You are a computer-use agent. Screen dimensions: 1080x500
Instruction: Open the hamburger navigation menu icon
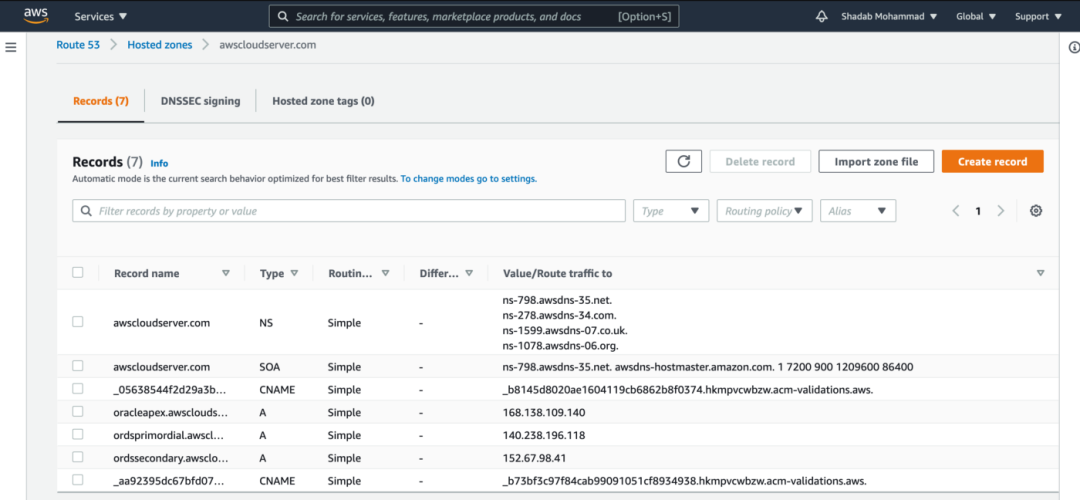(x=11, y=47)
